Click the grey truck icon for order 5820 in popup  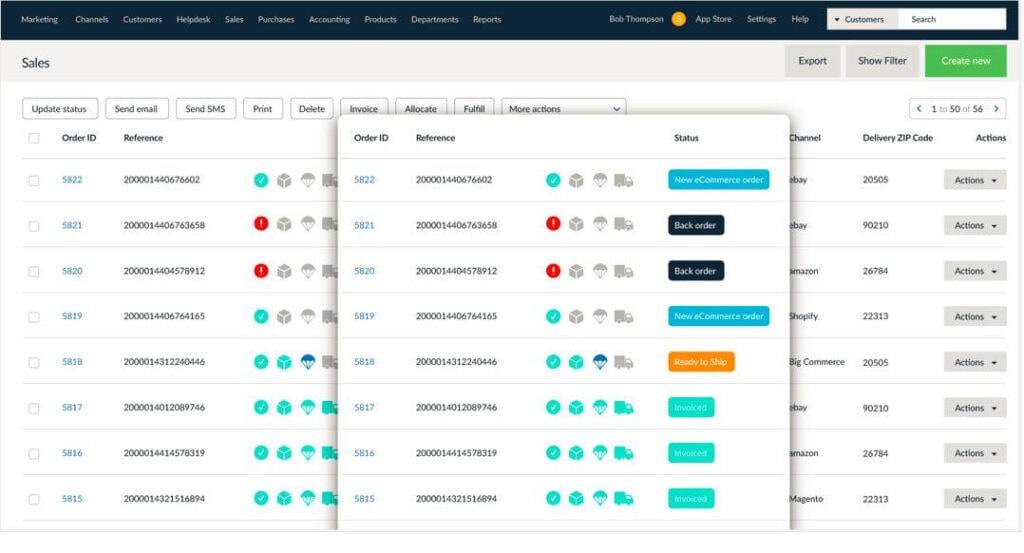pyautogui.click(x=624, y=271)
